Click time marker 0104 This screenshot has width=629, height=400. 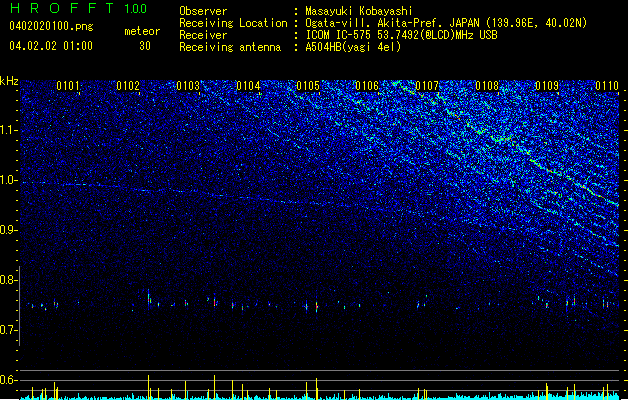pos(248,86)
